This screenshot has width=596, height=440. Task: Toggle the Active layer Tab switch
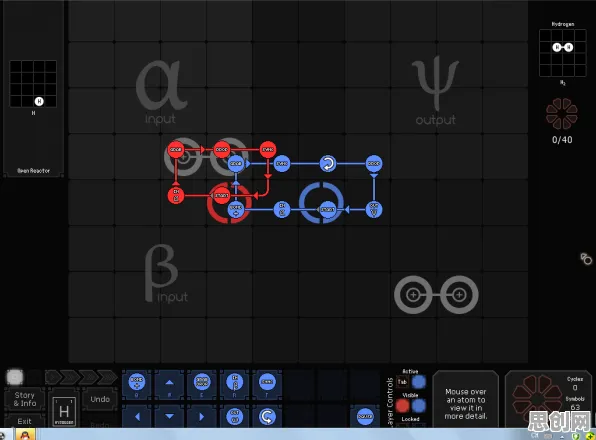[402, 382]
